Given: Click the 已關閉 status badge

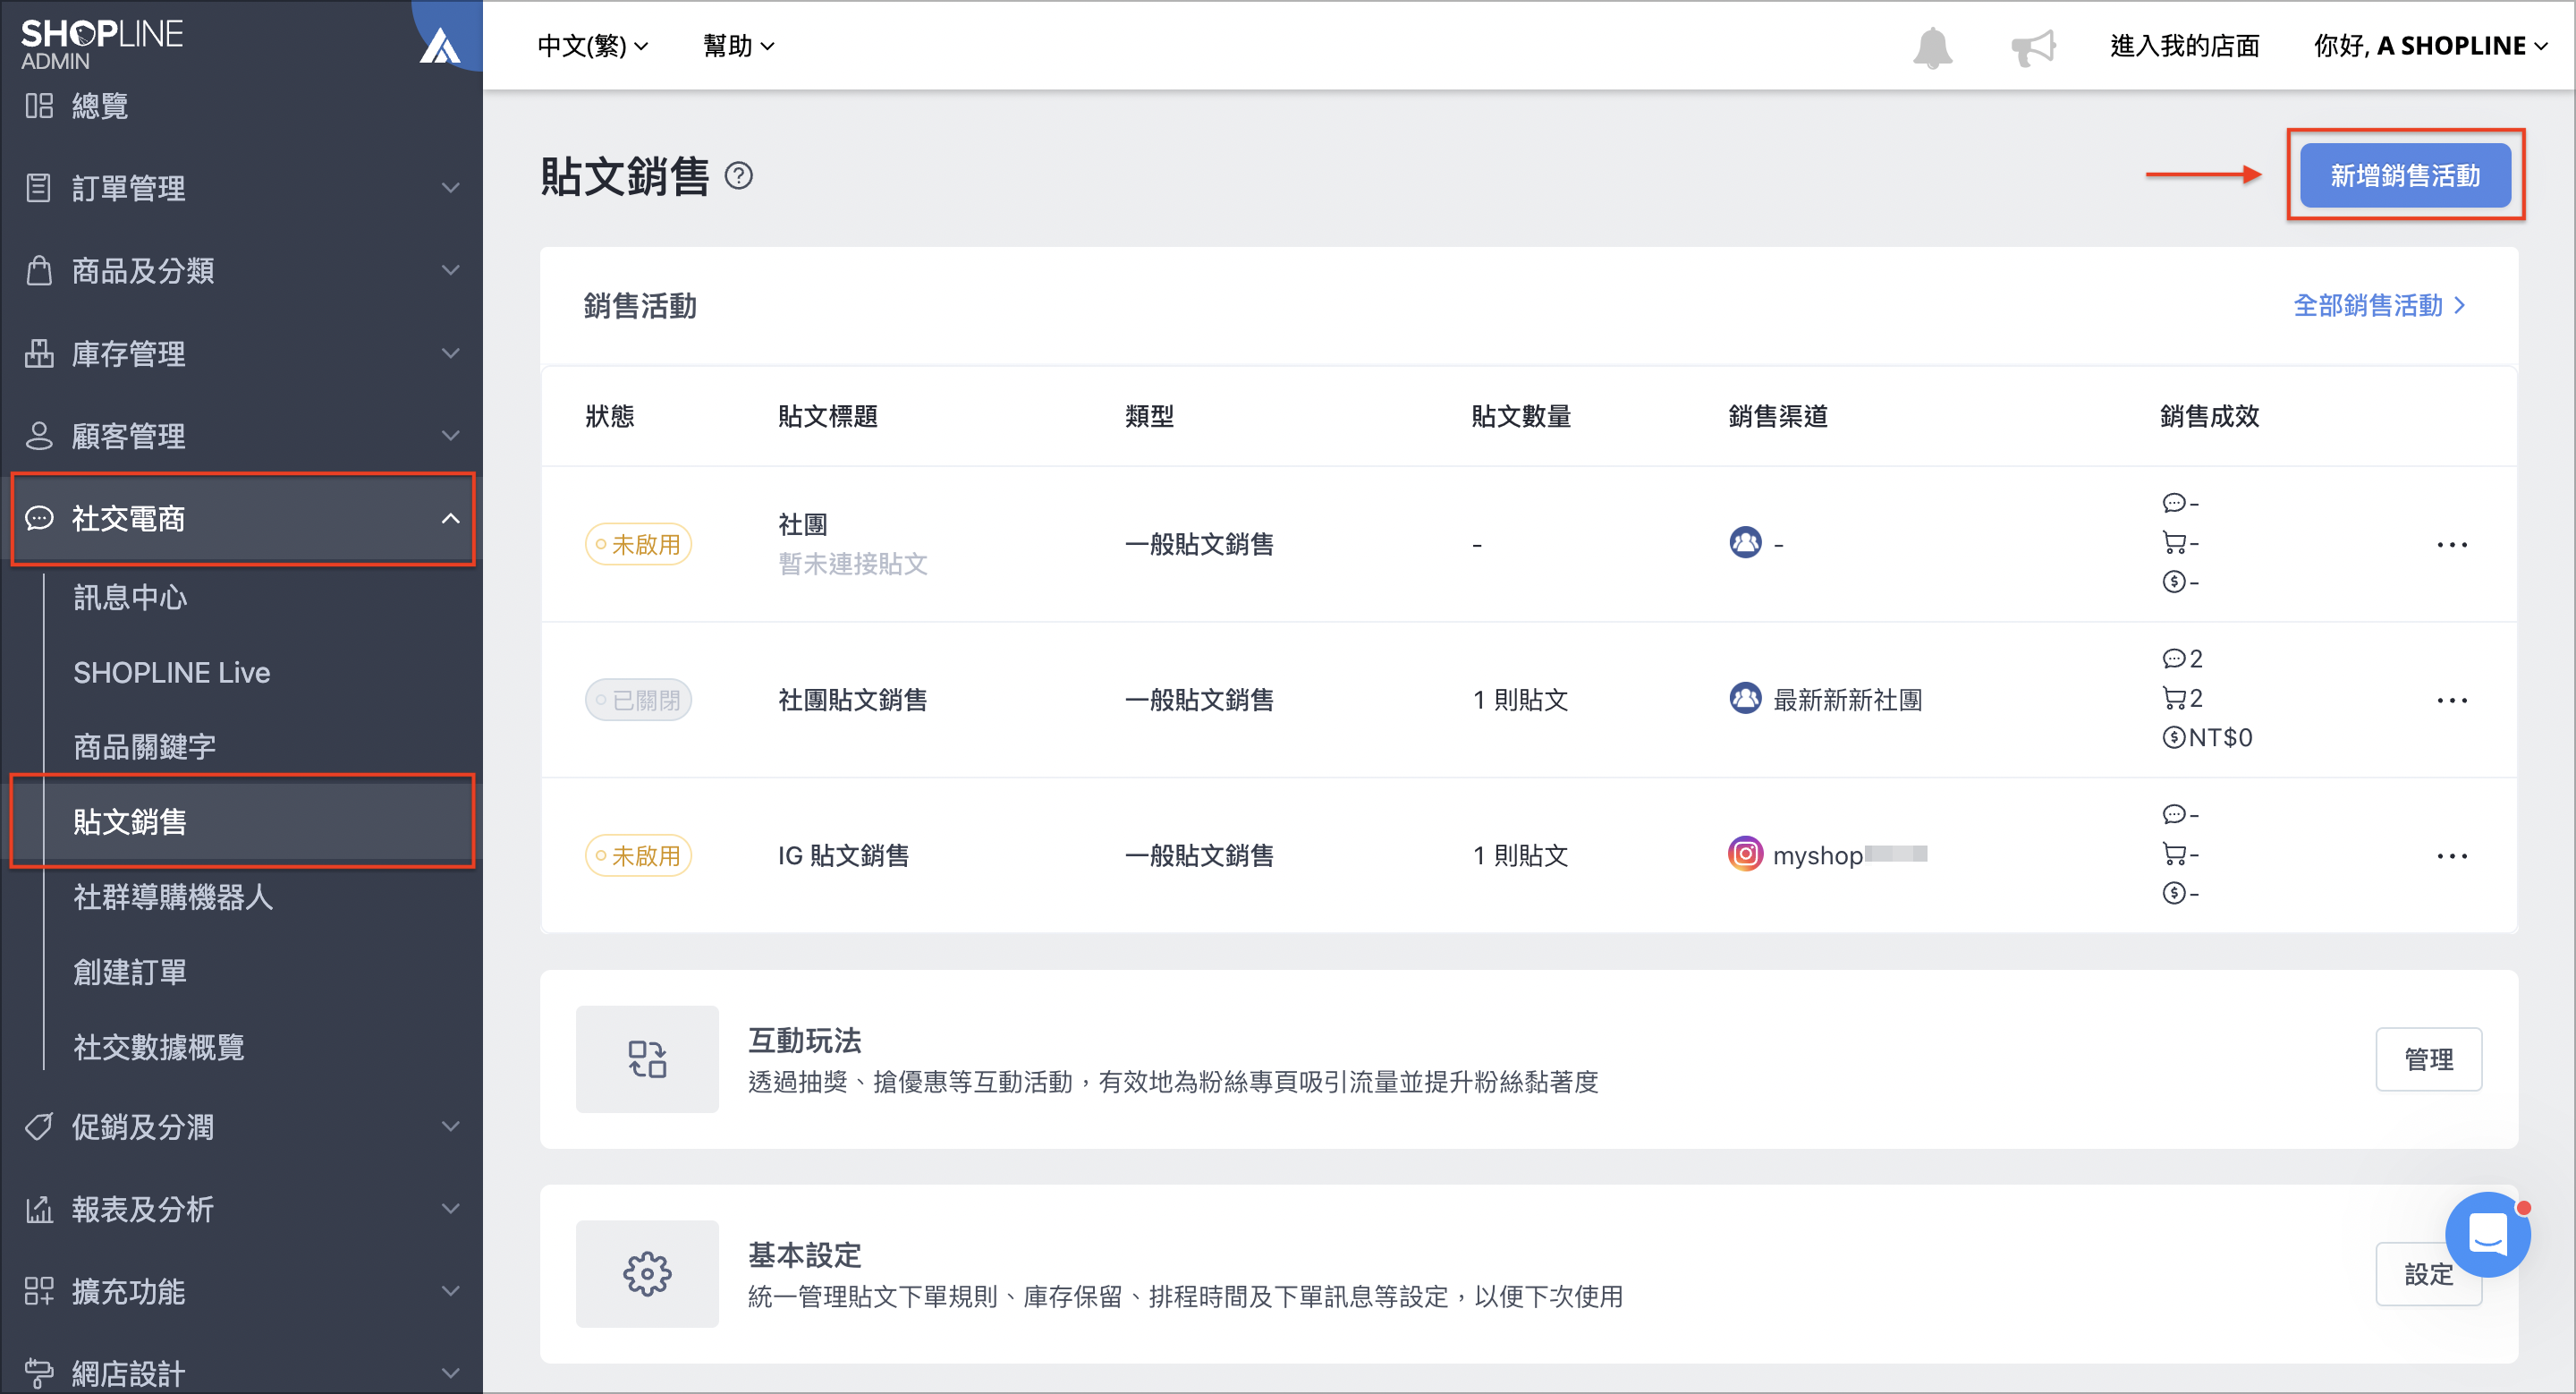Looking at the screenshot, I should (638, 700).
